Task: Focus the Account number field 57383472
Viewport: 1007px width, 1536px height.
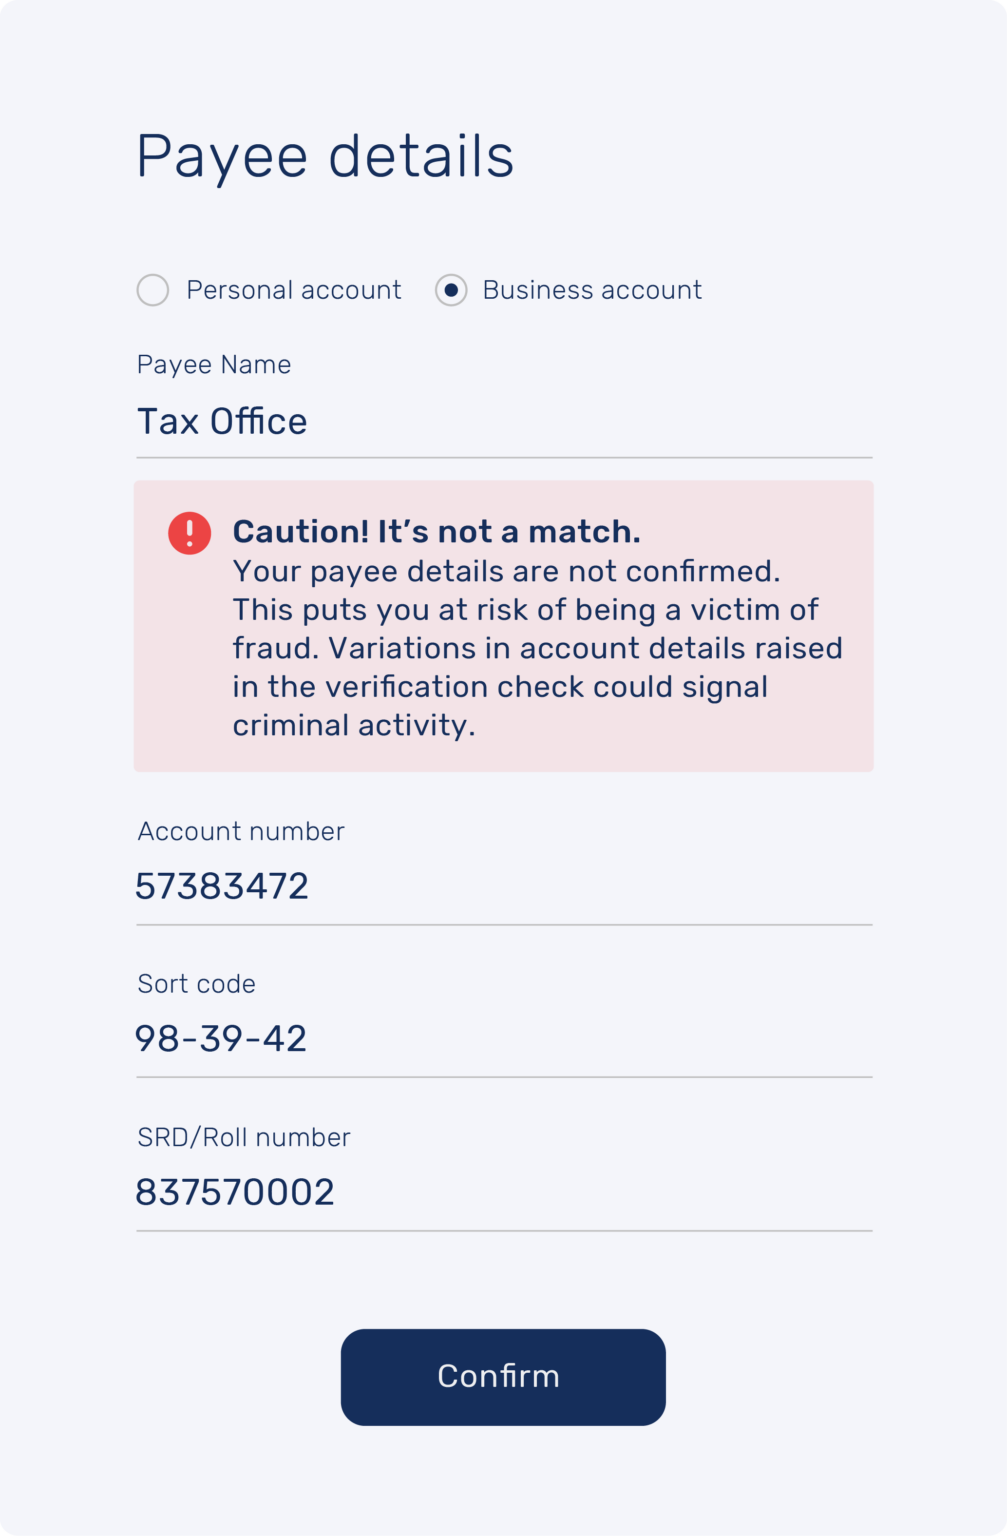Action: [x=504, y=887]
